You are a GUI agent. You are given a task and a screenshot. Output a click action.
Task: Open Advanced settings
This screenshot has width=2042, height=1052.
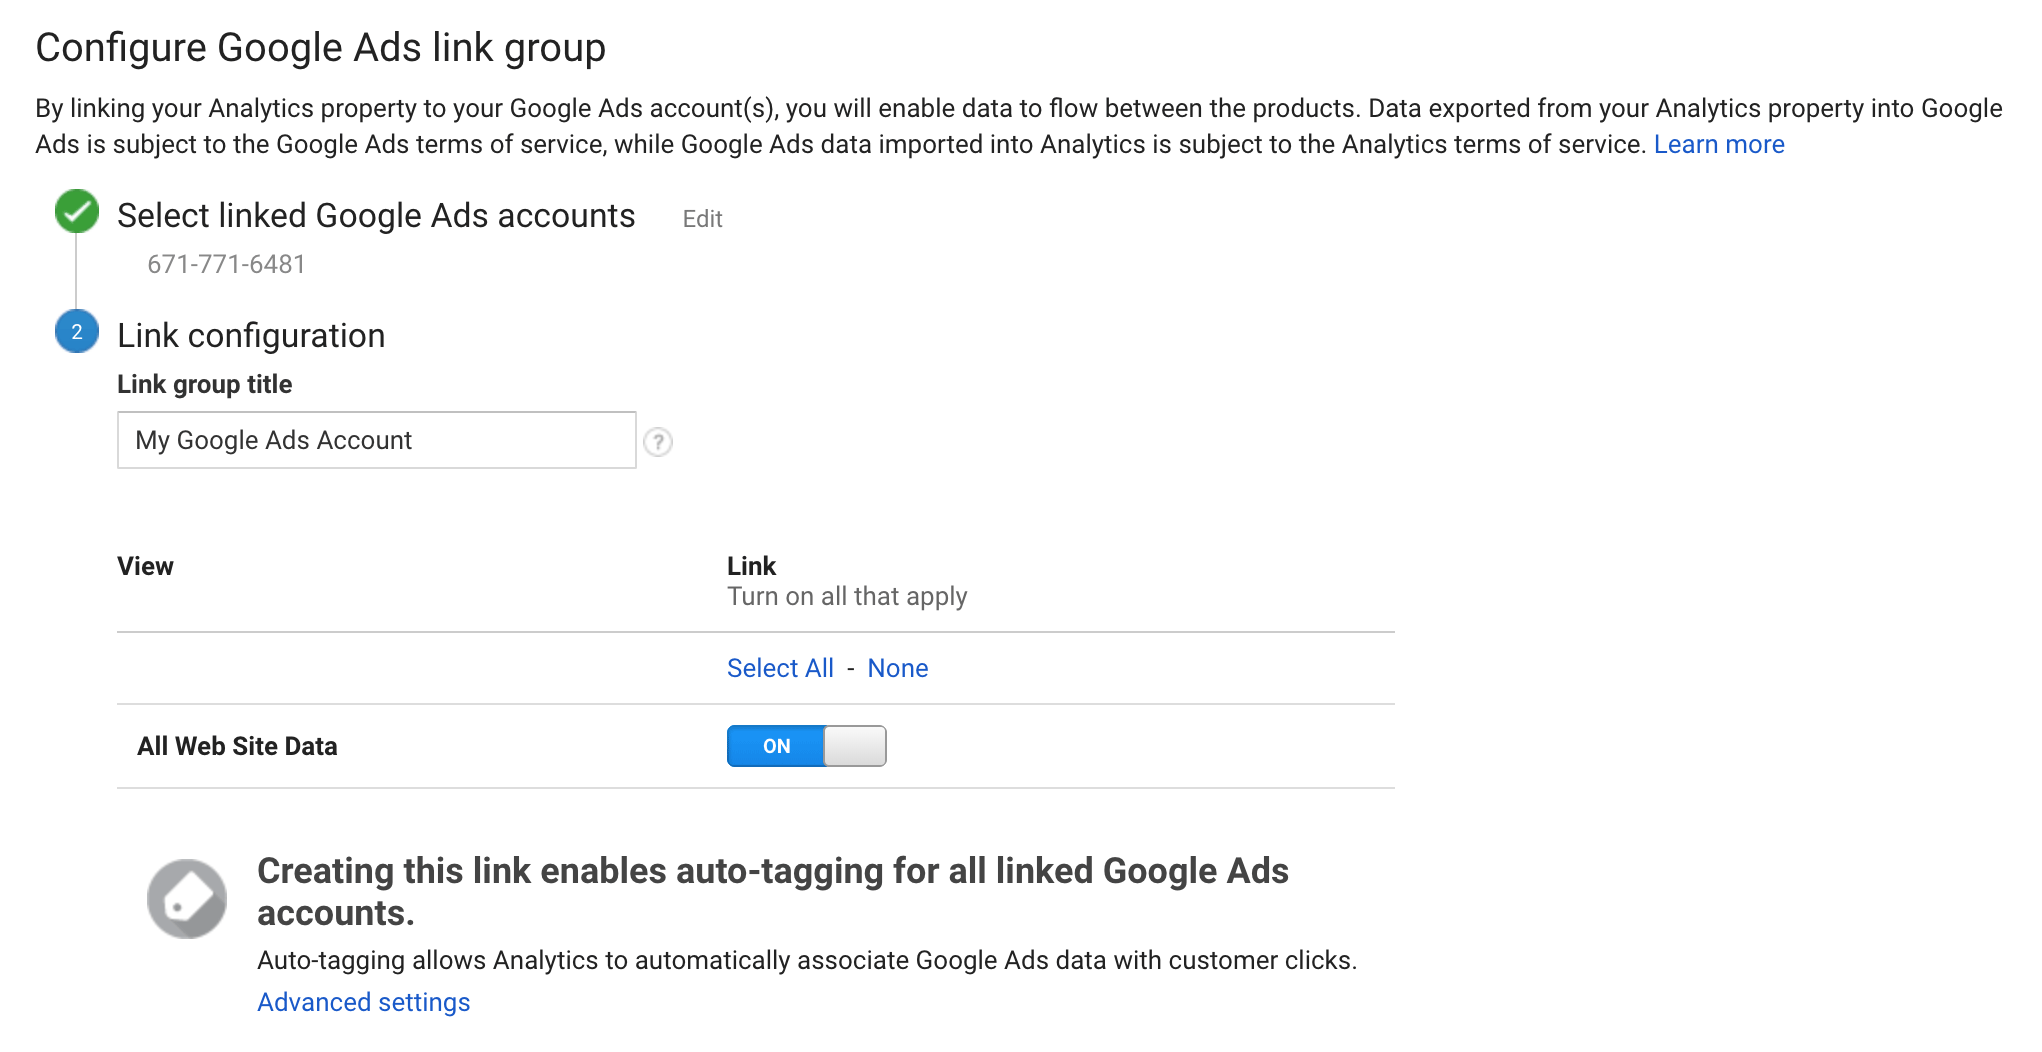click(x=363, y=1001)
